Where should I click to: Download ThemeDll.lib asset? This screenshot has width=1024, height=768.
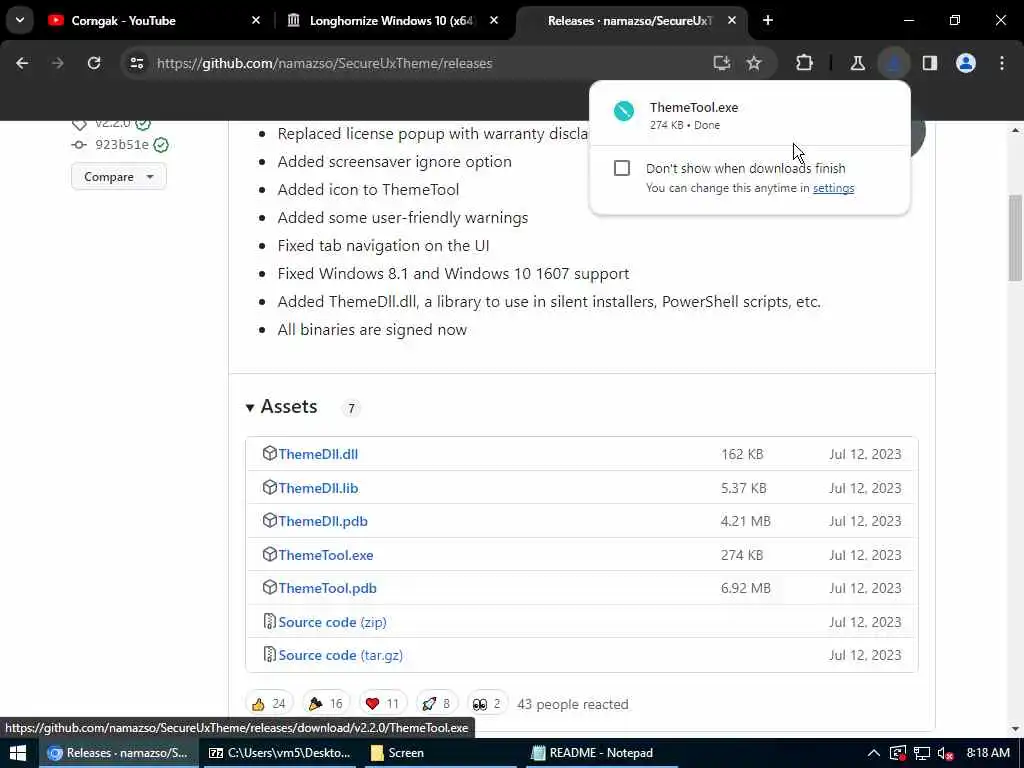(318, 488)
